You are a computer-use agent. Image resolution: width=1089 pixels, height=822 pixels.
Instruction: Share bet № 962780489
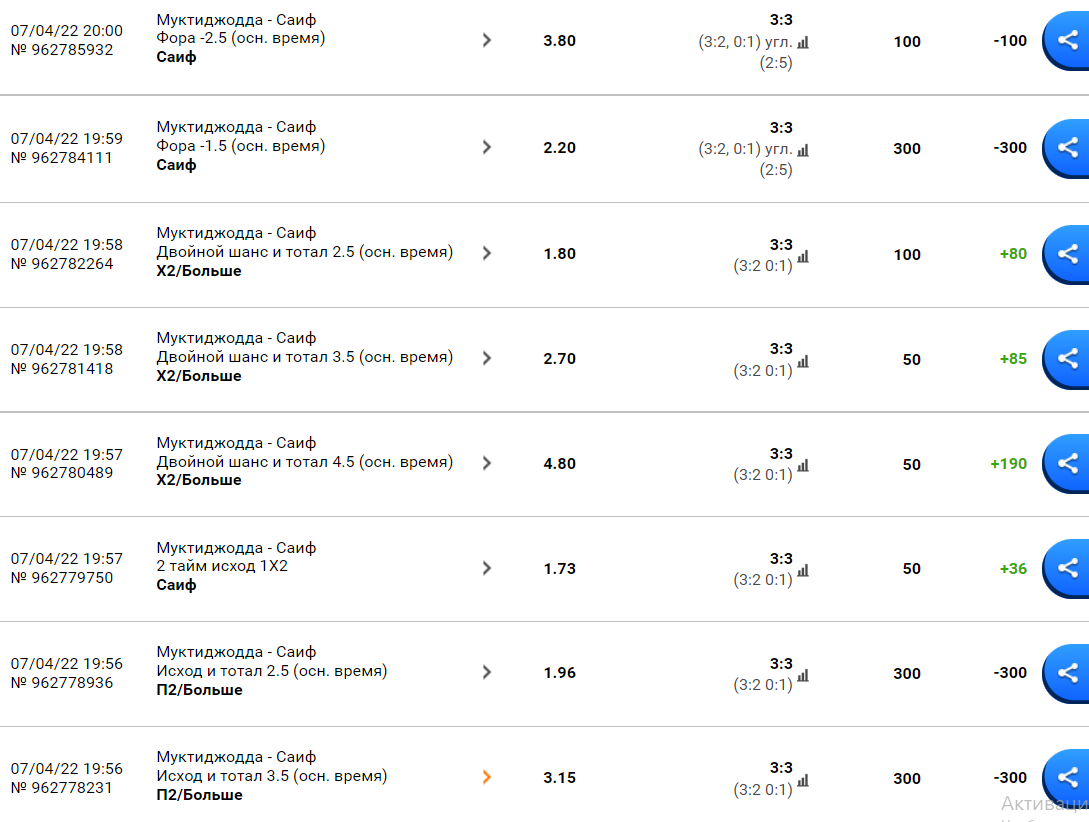pyautogui.click(x=1067, y=464)
